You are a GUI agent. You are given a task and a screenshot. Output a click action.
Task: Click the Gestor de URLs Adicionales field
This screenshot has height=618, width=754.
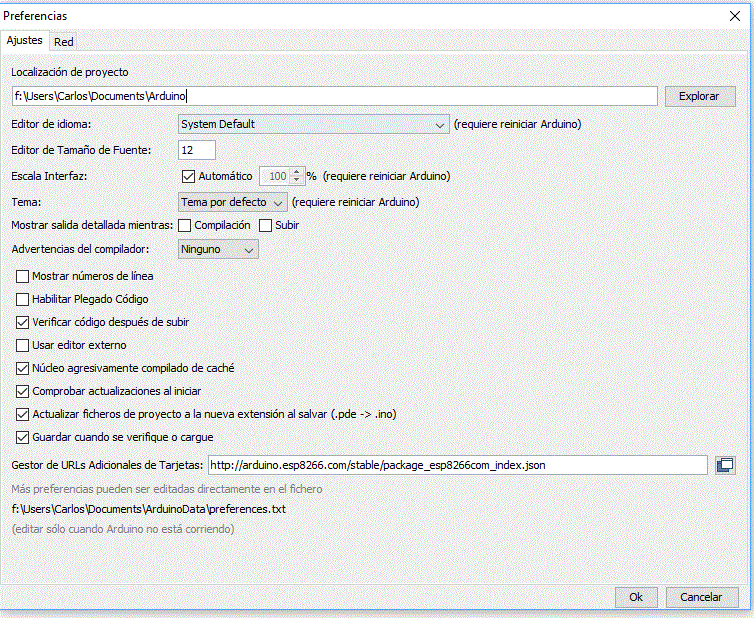(x=457, y=465)
